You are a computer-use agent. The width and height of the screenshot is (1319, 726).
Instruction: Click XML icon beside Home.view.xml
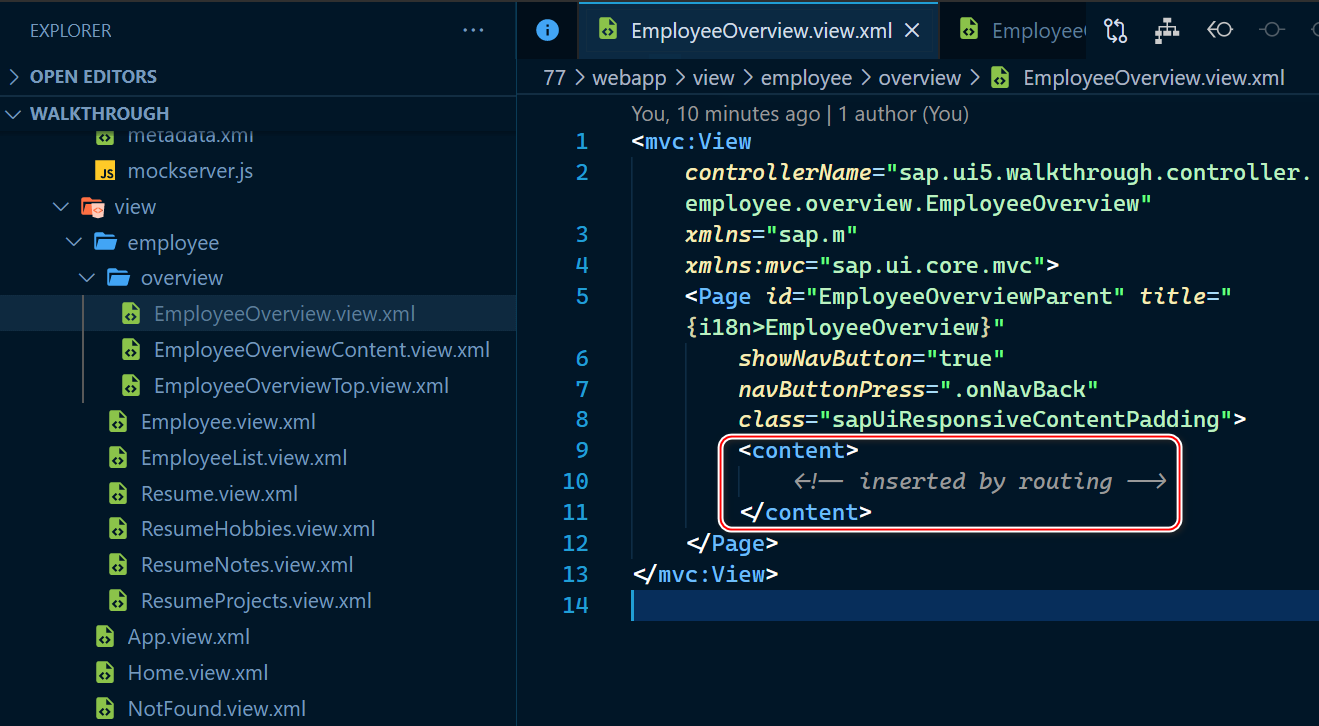(105, 673)
